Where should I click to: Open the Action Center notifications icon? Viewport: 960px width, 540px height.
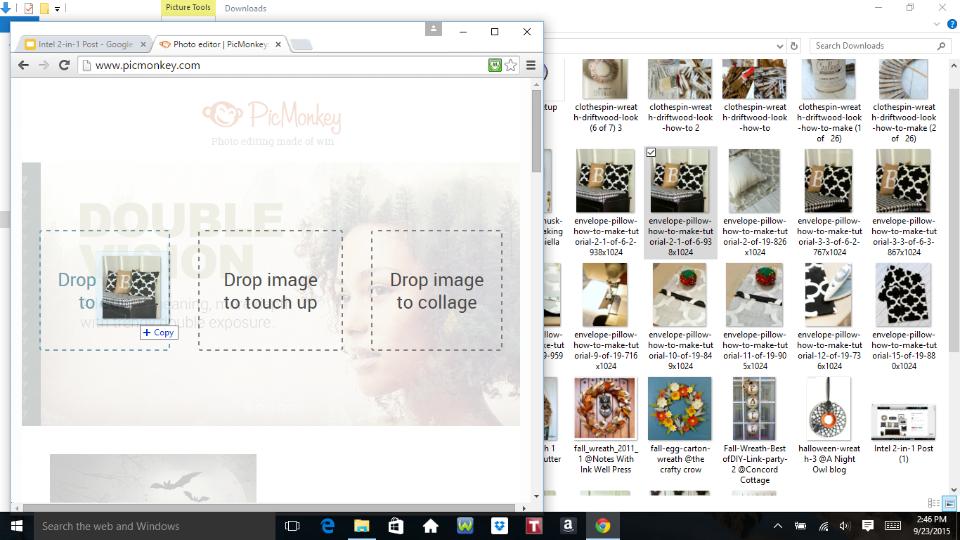868,526
